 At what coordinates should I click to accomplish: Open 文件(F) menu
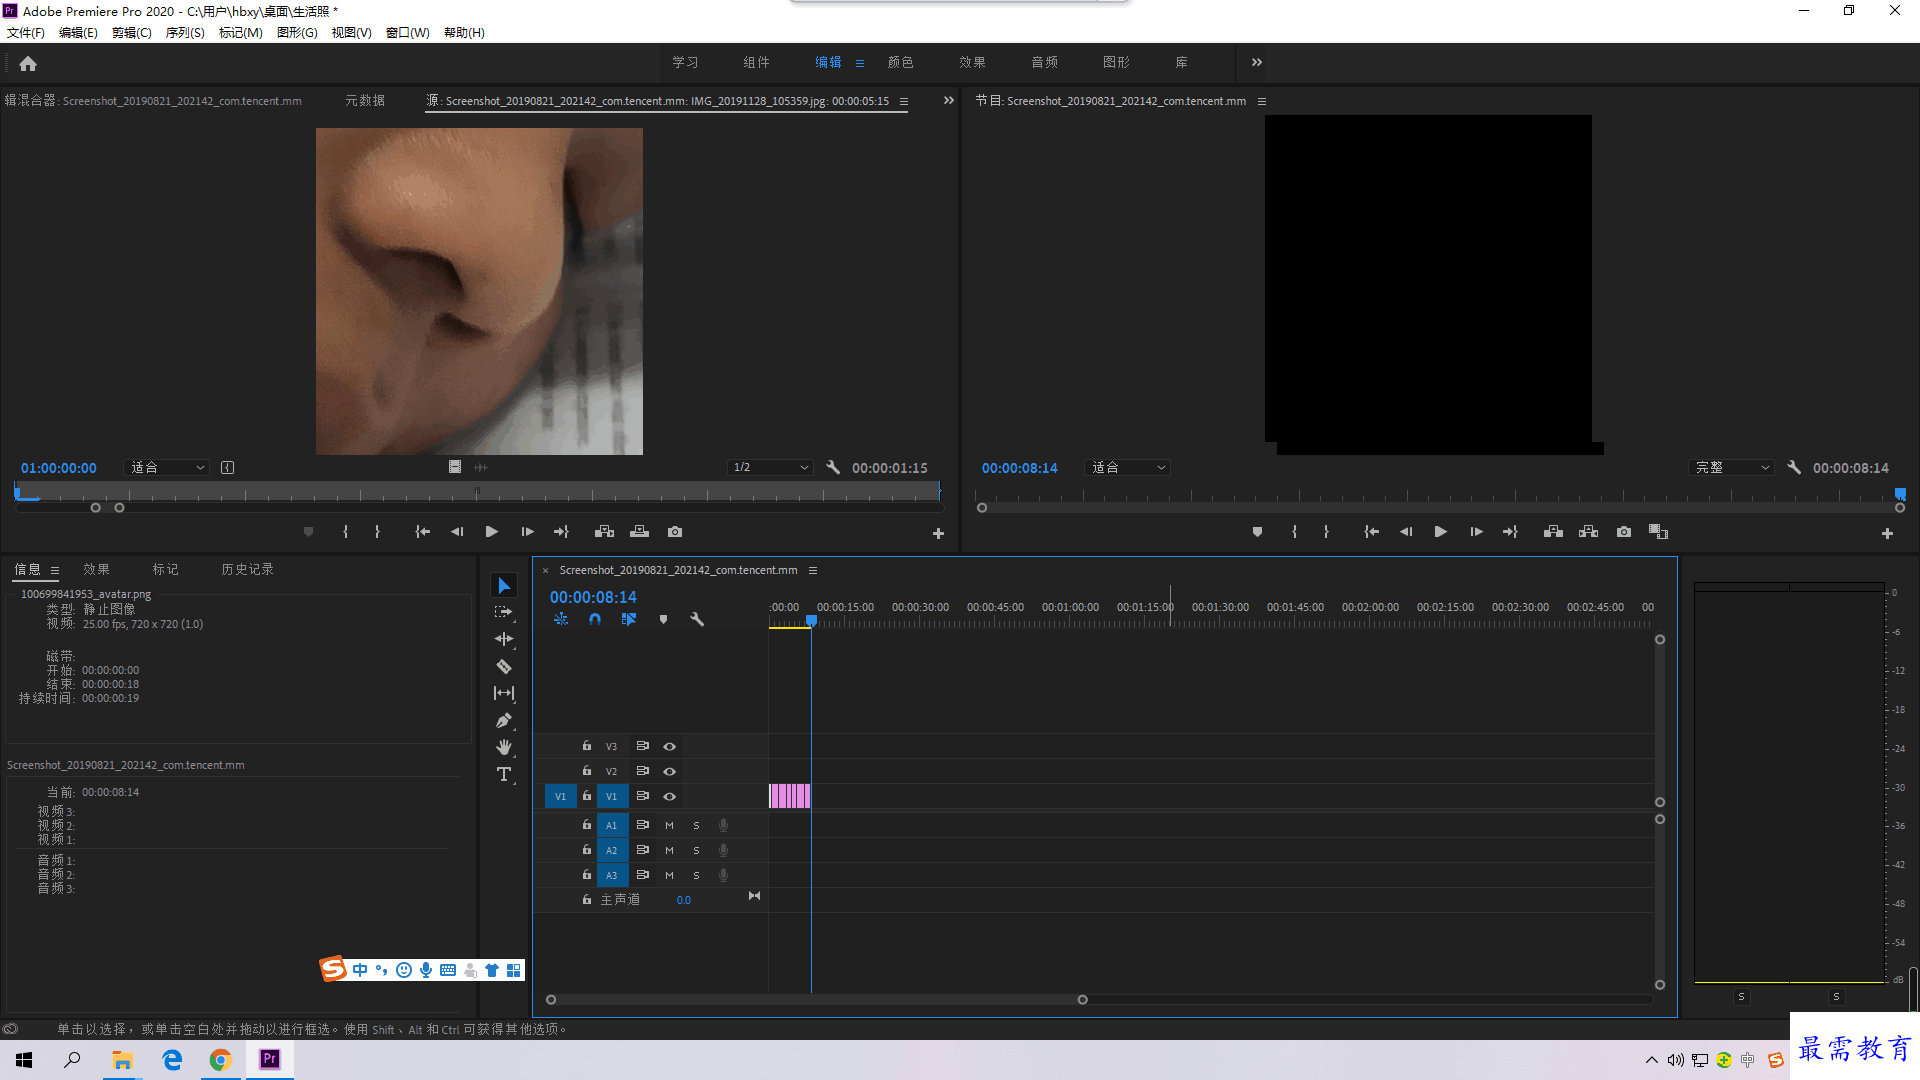[26, 32]
